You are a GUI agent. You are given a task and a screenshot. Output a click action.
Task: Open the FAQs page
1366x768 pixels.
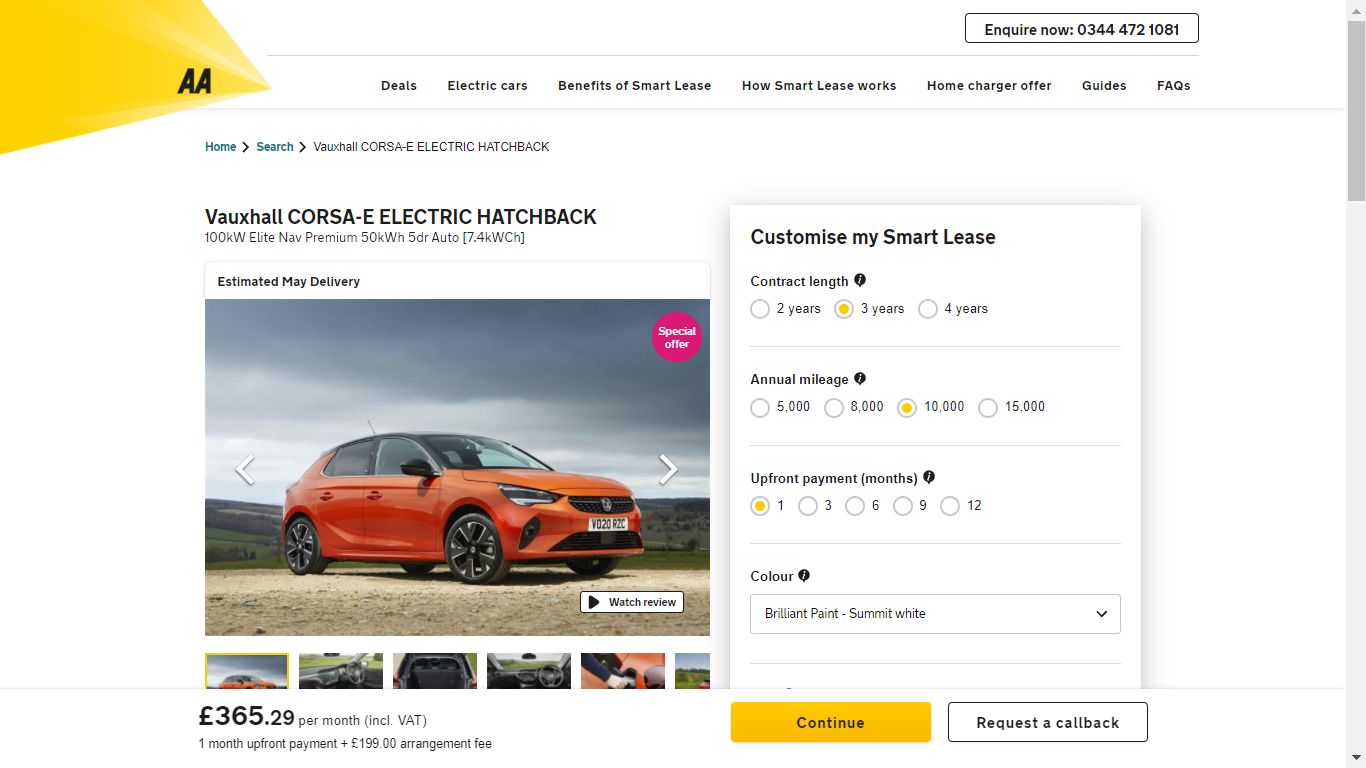pyautogui.click(x=1174, y=86)
